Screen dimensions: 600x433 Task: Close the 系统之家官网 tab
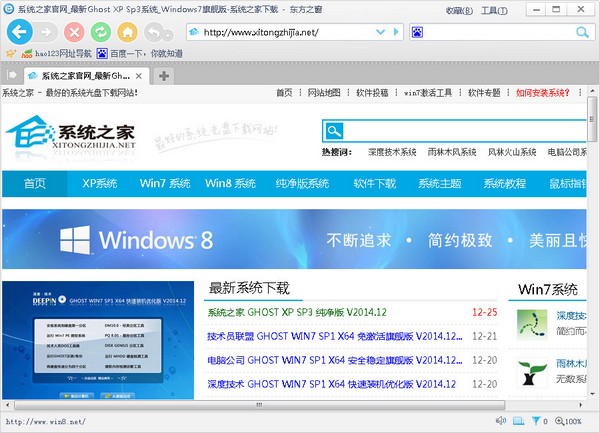pos(139,76)
